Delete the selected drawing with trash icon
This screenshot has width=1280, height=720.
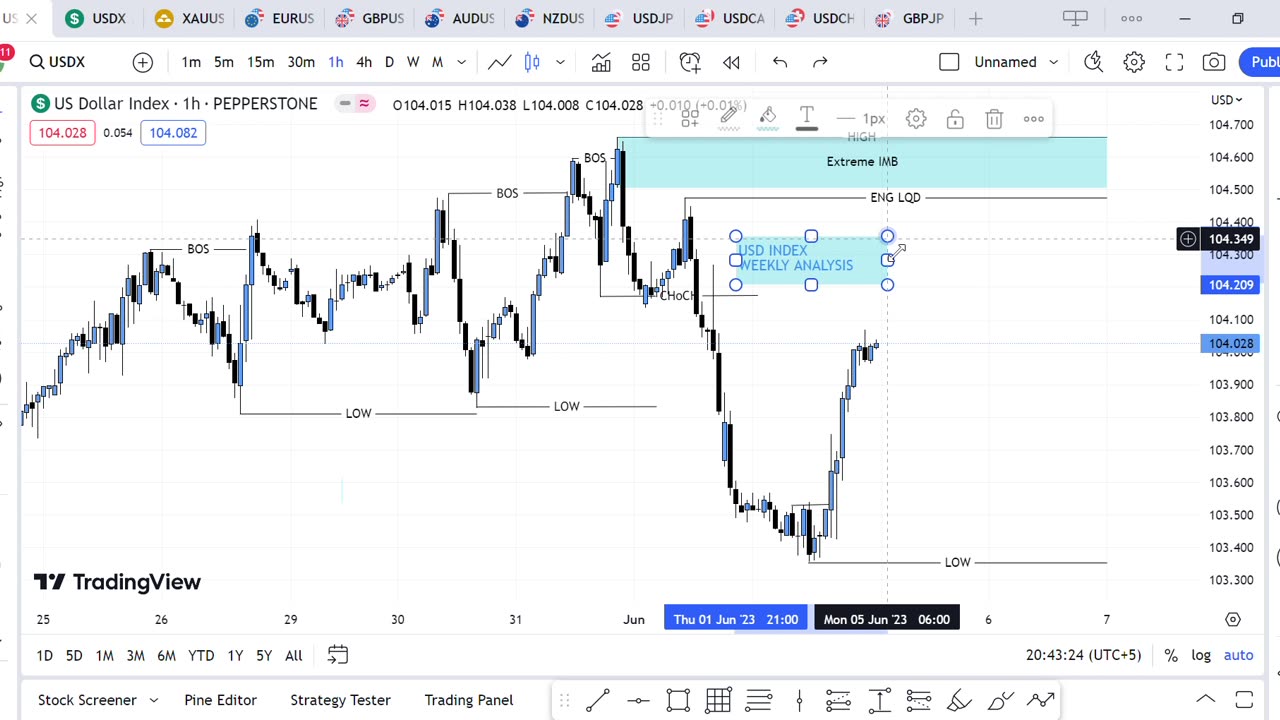(994, 119)
